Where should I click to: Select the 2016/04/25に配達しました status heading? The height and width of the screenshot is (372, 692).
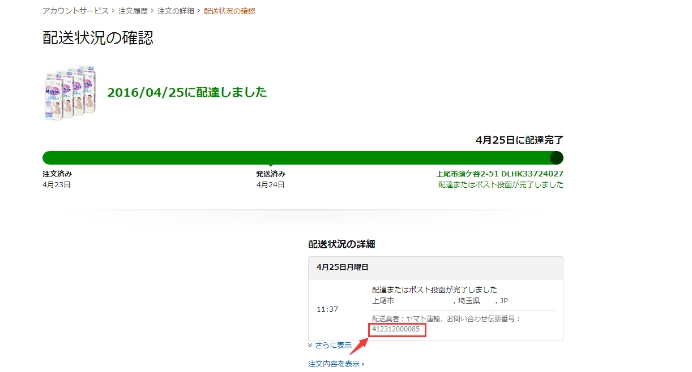[x=187, y=92]
